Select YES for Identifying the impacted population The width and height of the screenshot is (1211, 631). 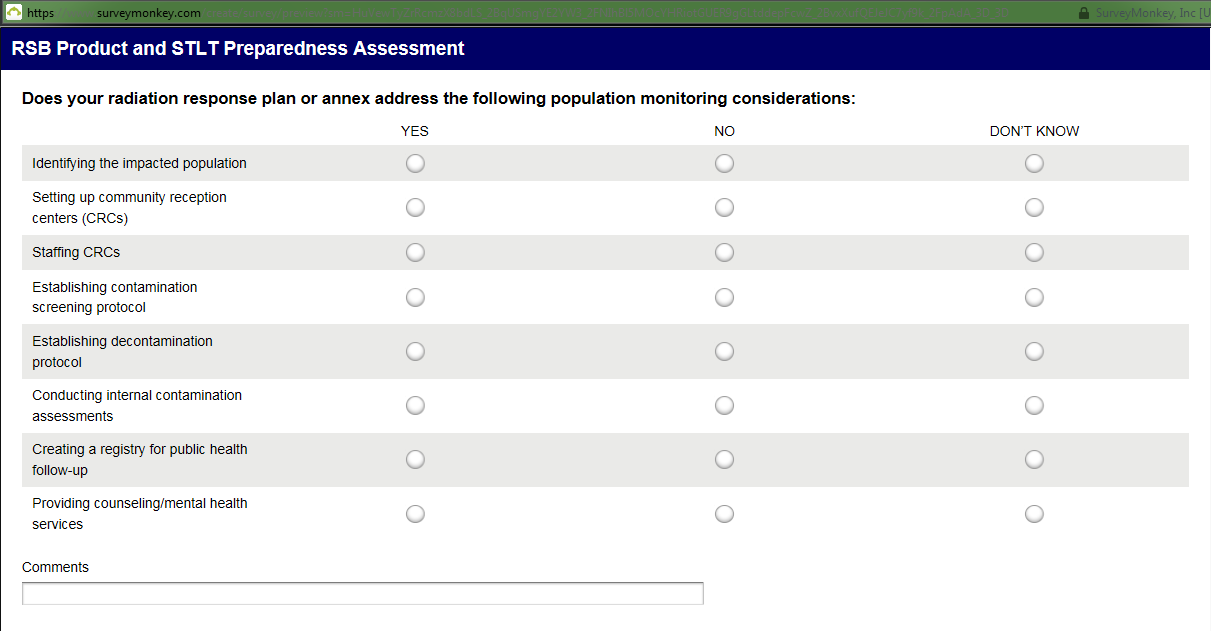[x=415, y=163]
